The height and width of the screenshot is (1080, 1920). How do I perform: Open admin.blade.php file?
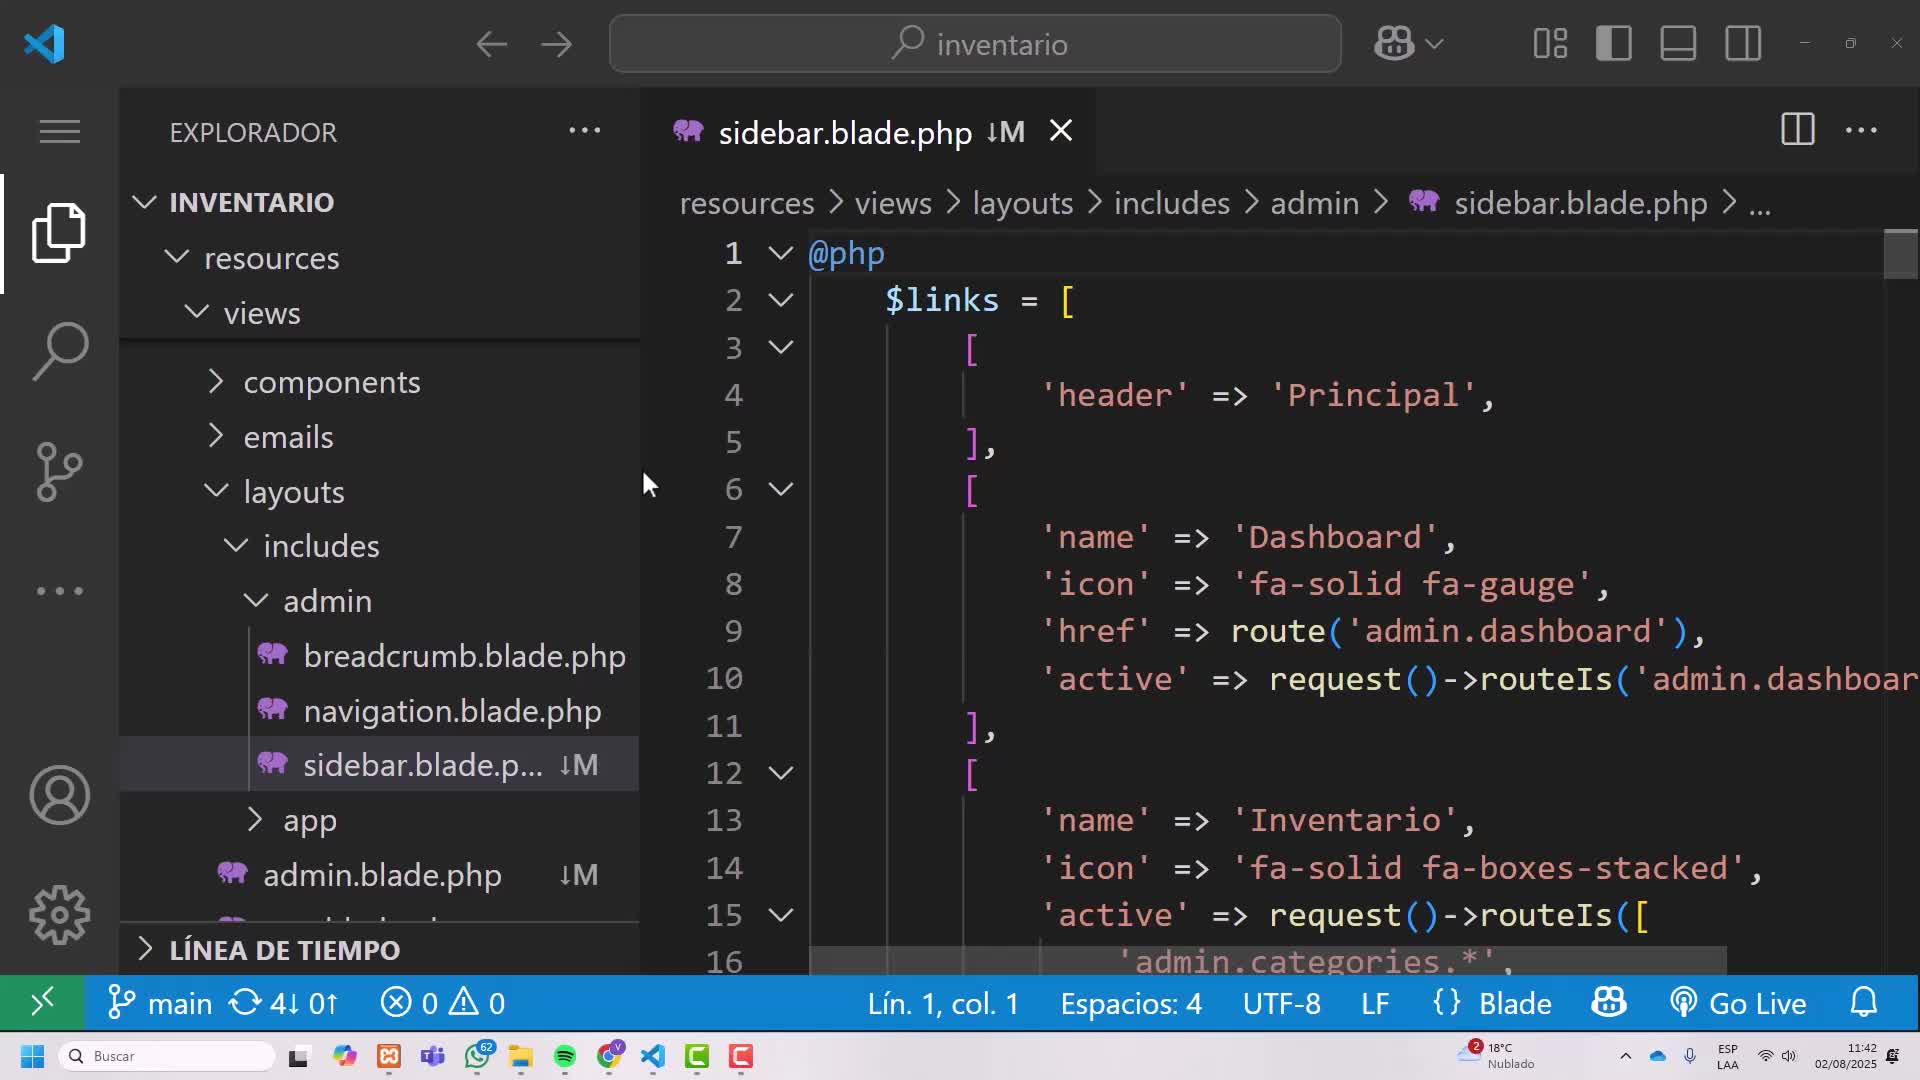[x=382, y=875]
